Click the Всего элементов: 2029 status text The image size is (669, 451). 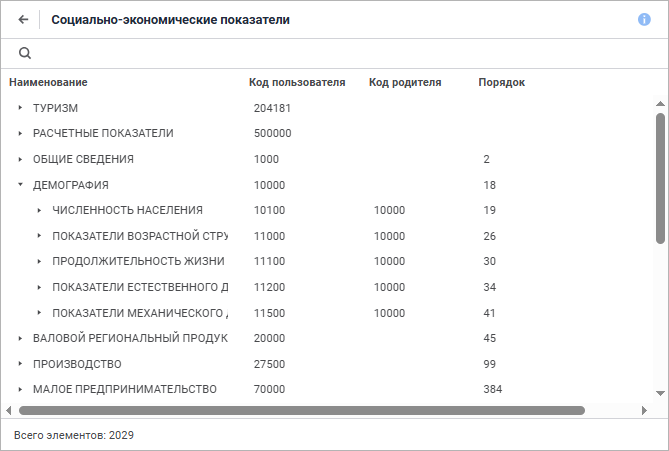click(74, 435)
